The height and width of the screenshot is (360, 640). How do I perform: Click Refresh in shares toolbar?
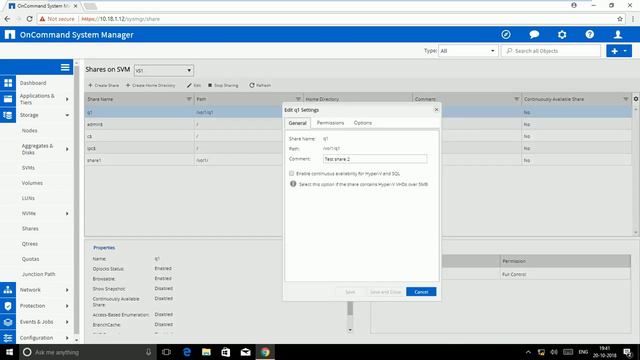(260, 85)
